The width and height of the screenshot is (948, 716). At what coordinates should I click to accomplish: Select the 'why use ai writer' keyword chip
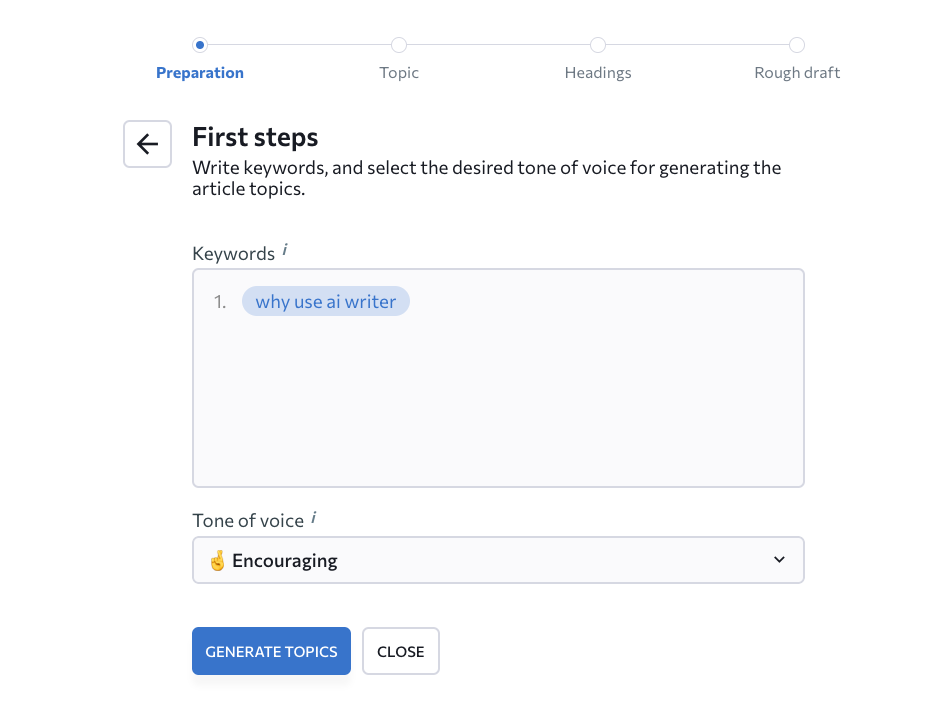[x=326, y=302]
